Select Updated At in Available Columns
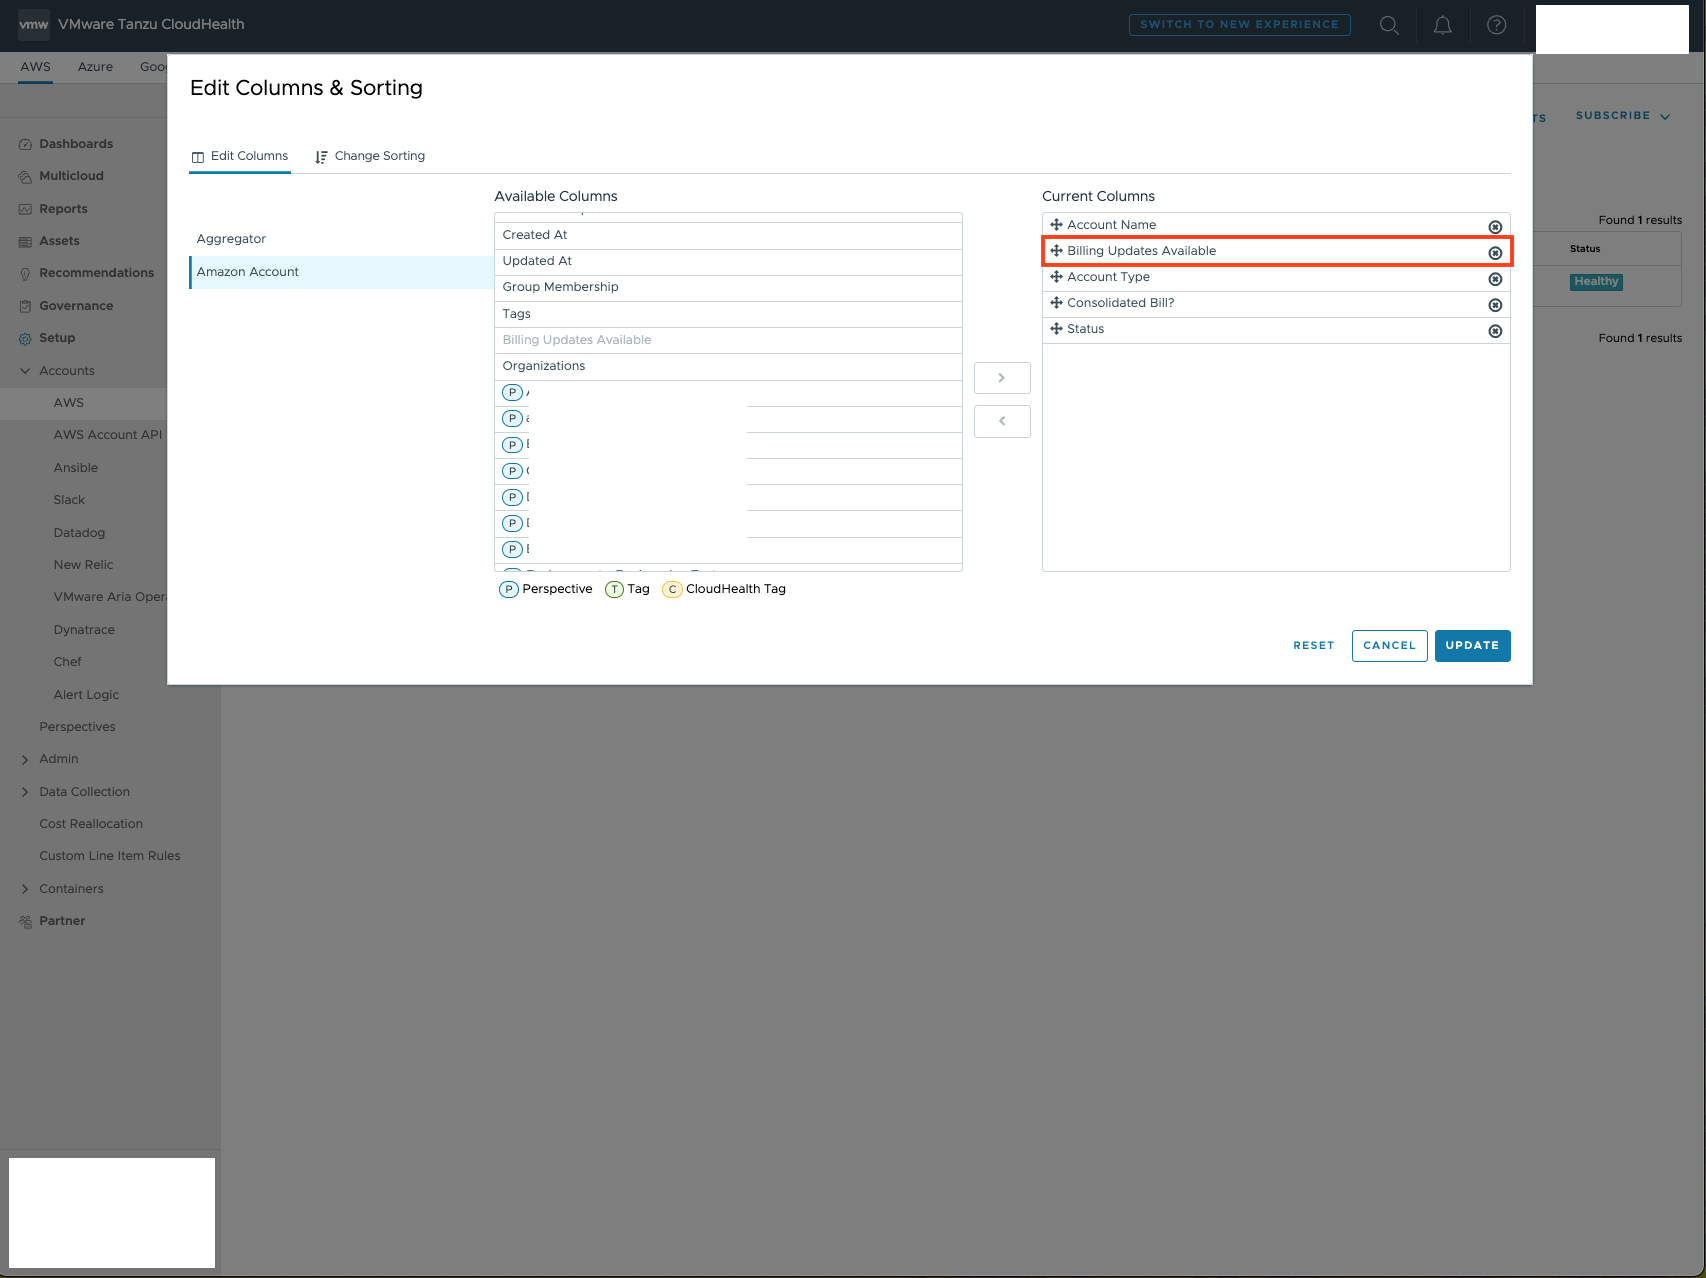The width and height of the screenshot is (1706, 1278). (728, 262)
